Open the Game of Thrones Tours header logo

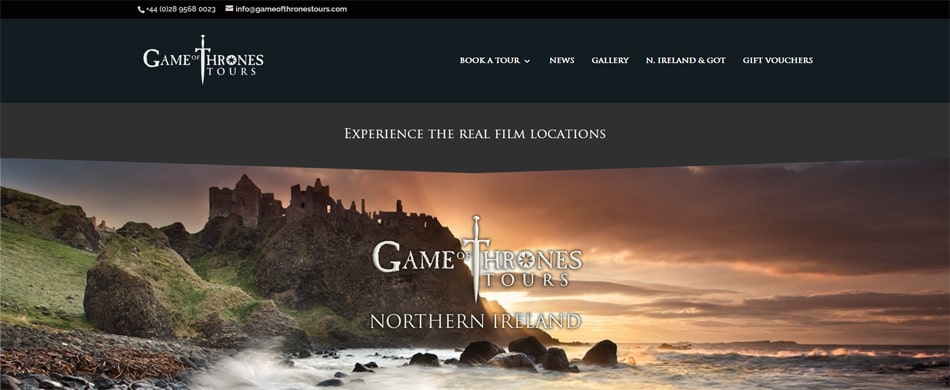204,59
